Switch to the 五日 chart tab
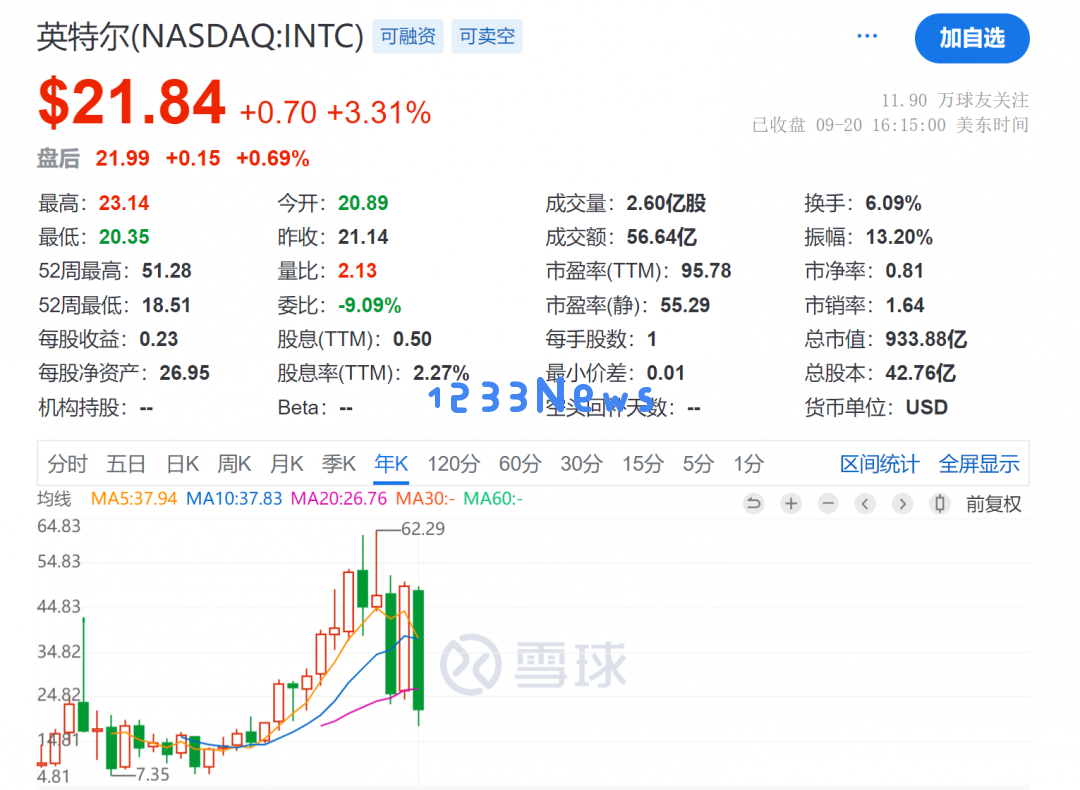This screenshot has height=790, width=1080. [126, 464]
